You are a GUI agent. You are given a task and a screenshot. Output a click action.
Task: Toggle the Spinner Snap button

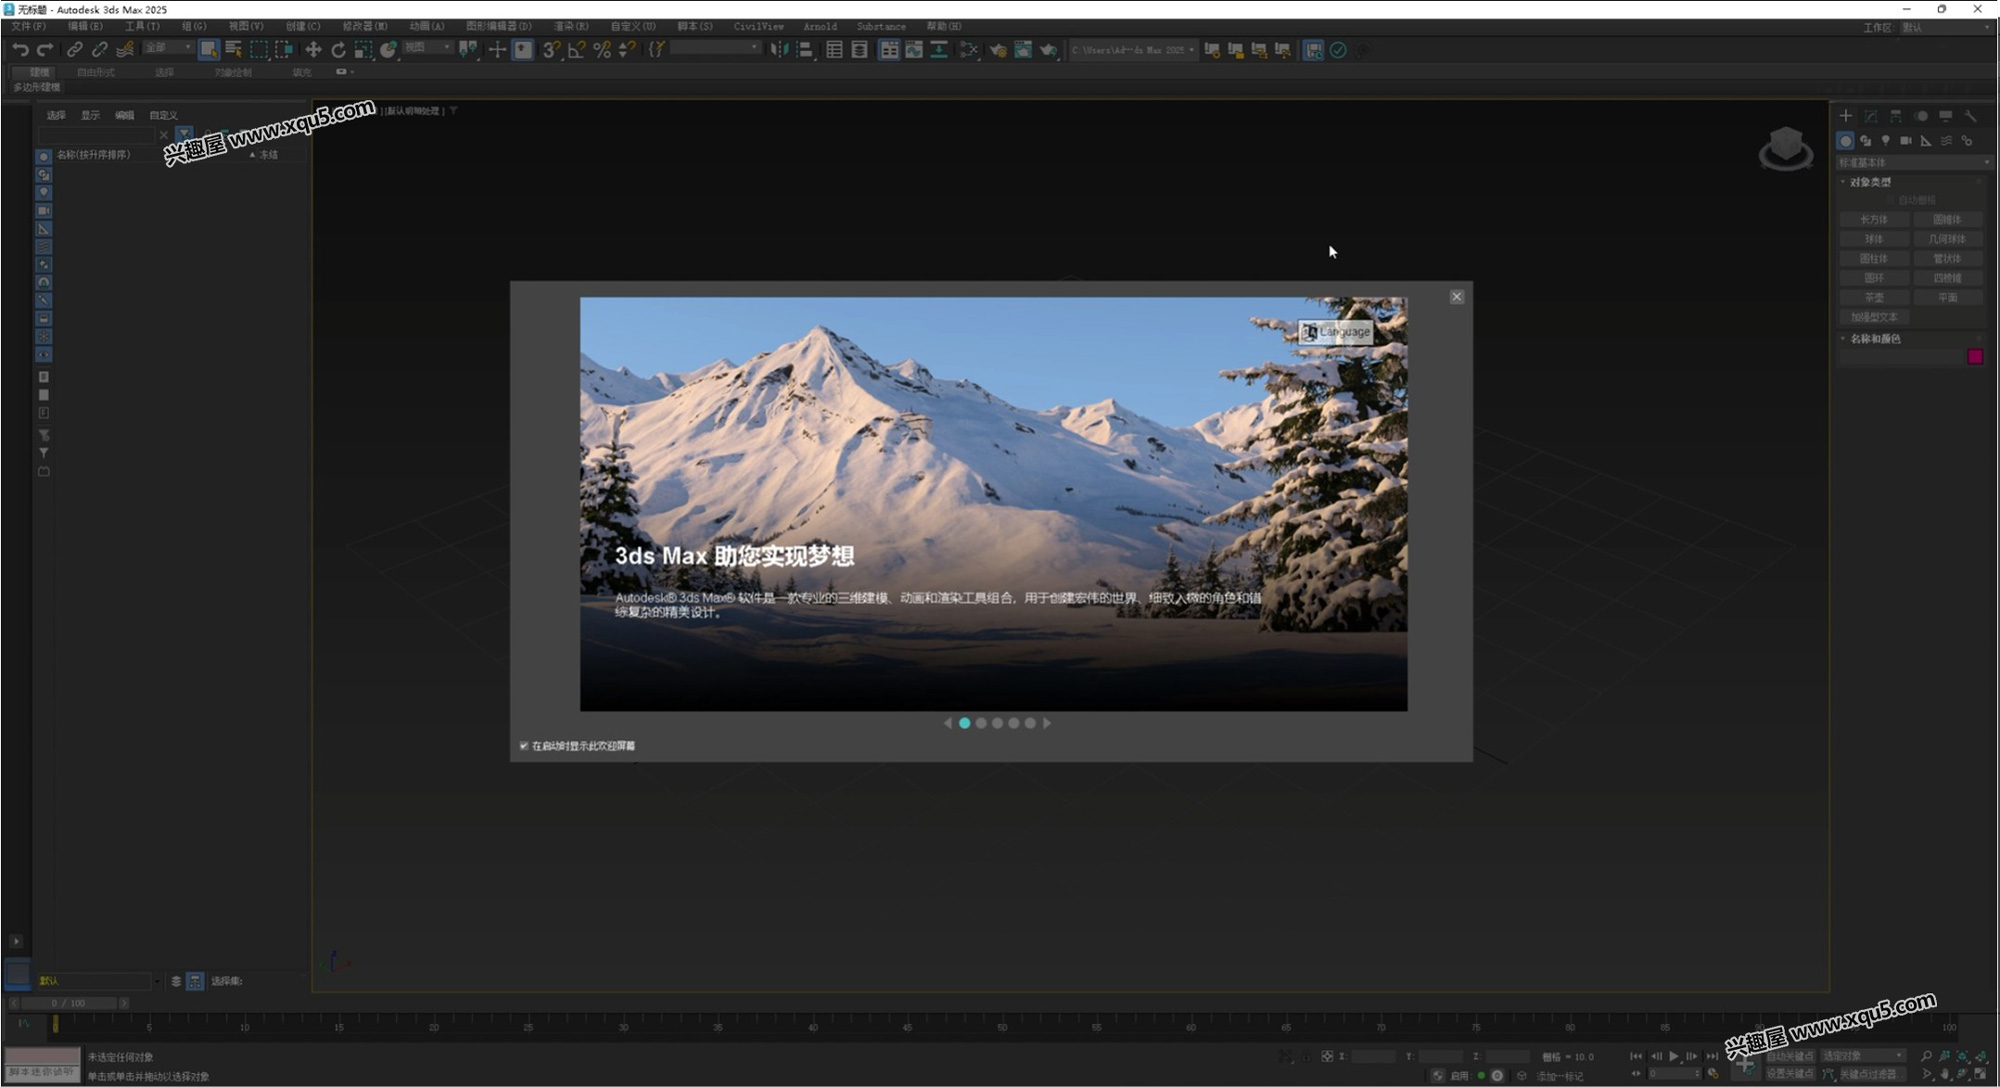click(627, 50)
